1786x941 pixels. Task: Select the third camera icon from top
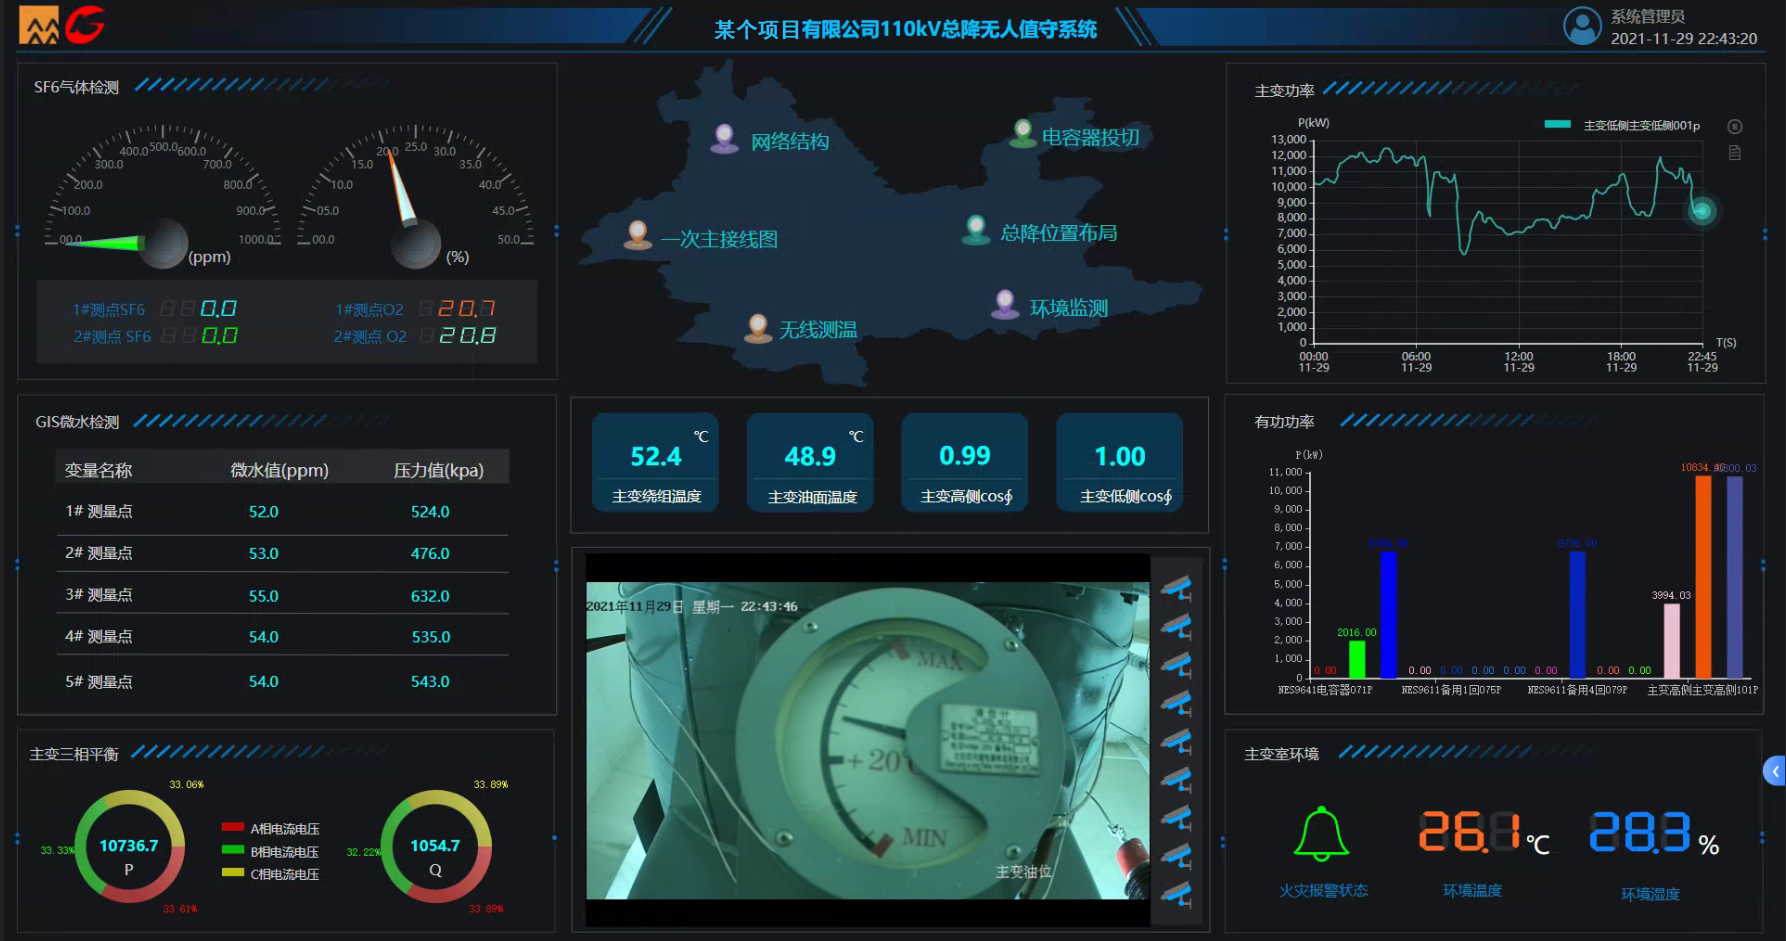(1177, 665)
